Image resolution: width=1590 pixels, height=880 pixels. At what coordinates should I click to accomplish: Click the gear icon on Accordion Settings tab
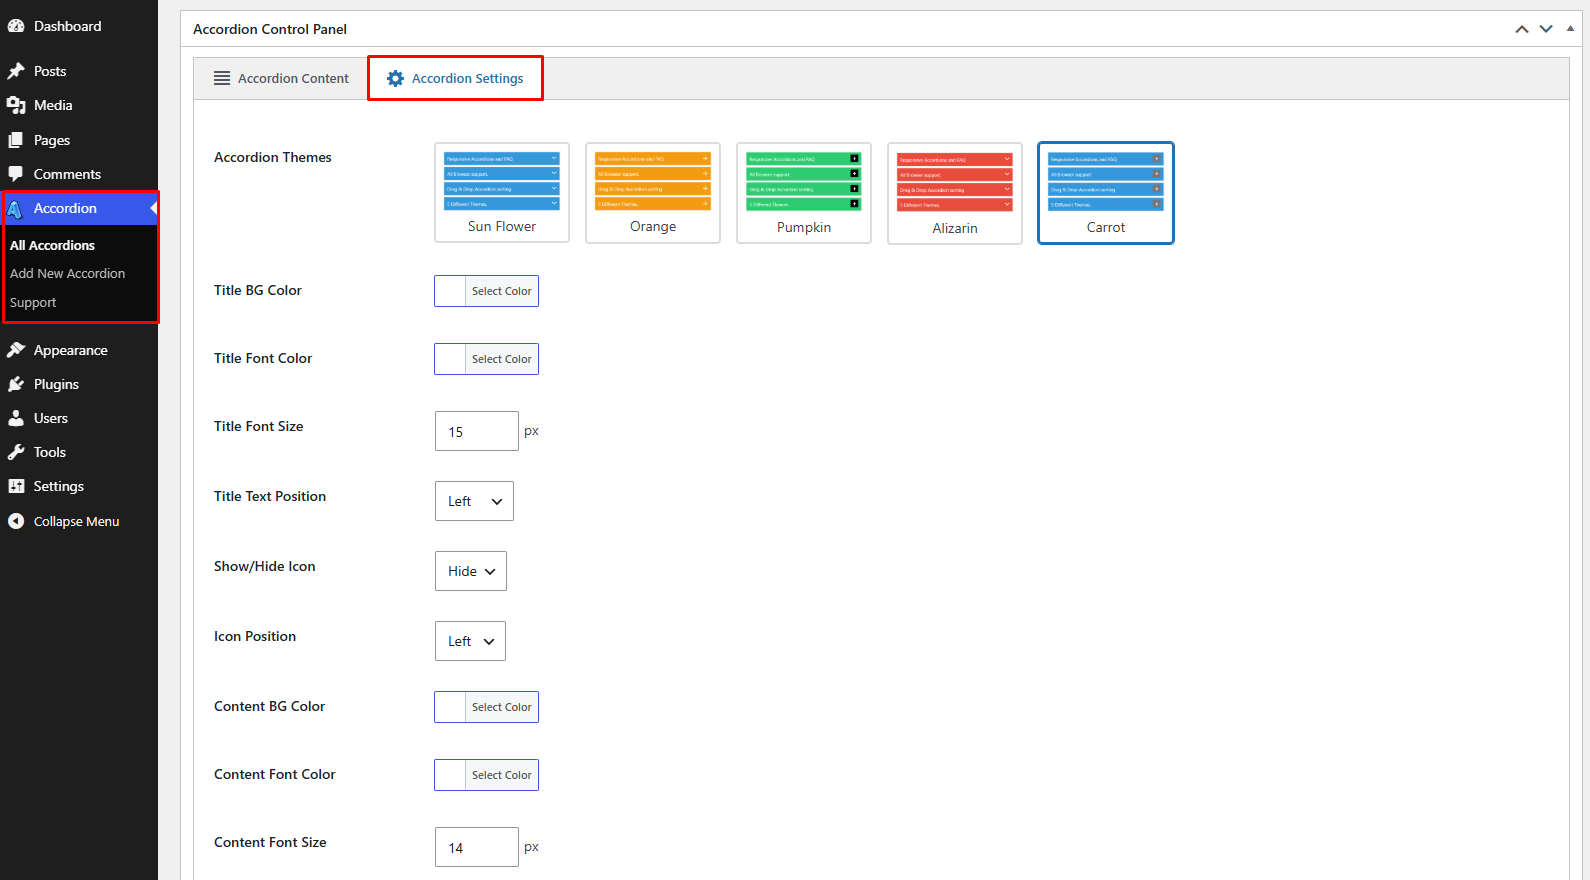(x=396, y=78)
